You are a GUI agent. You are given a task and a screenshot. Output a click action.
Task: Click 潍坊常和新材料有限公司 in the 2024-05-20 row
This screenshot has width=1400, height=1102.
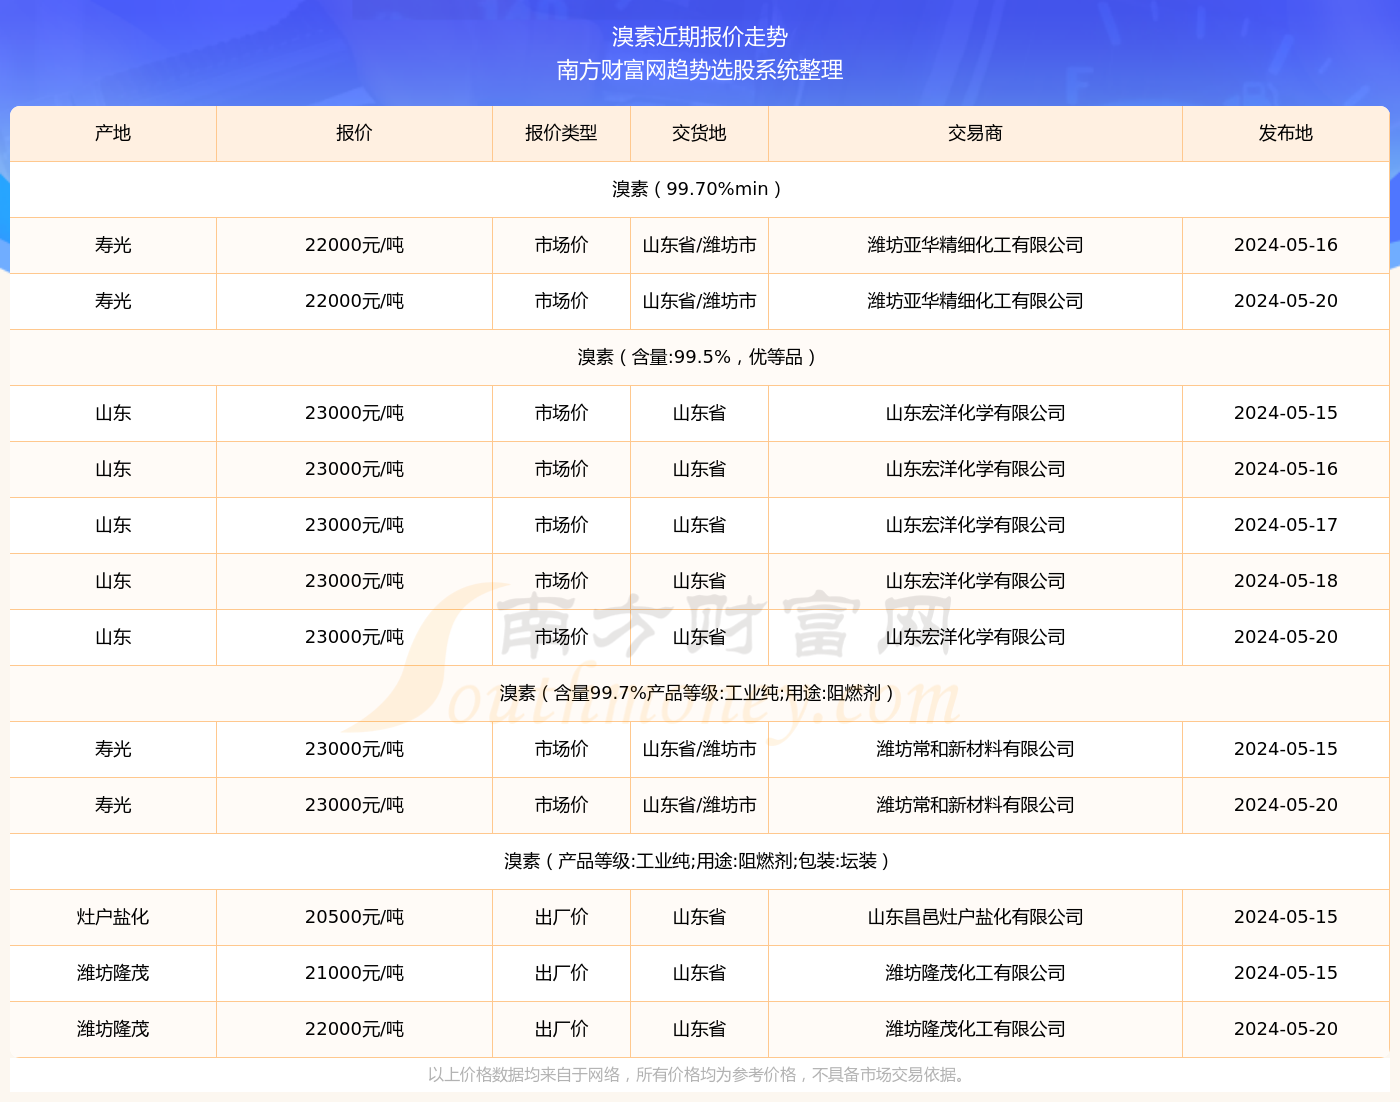[975, 805]
